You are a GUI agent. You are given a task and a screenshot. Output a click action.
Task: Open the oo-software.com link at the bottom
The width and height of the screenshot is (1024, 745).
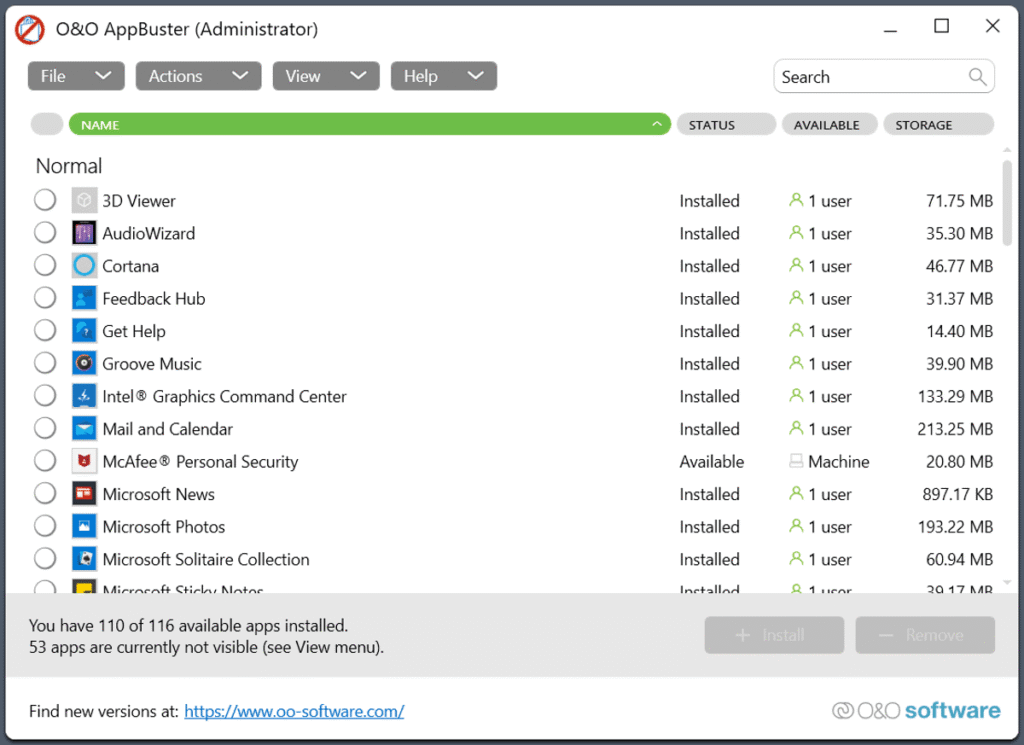pyautogui.click(x=294, y=711)
